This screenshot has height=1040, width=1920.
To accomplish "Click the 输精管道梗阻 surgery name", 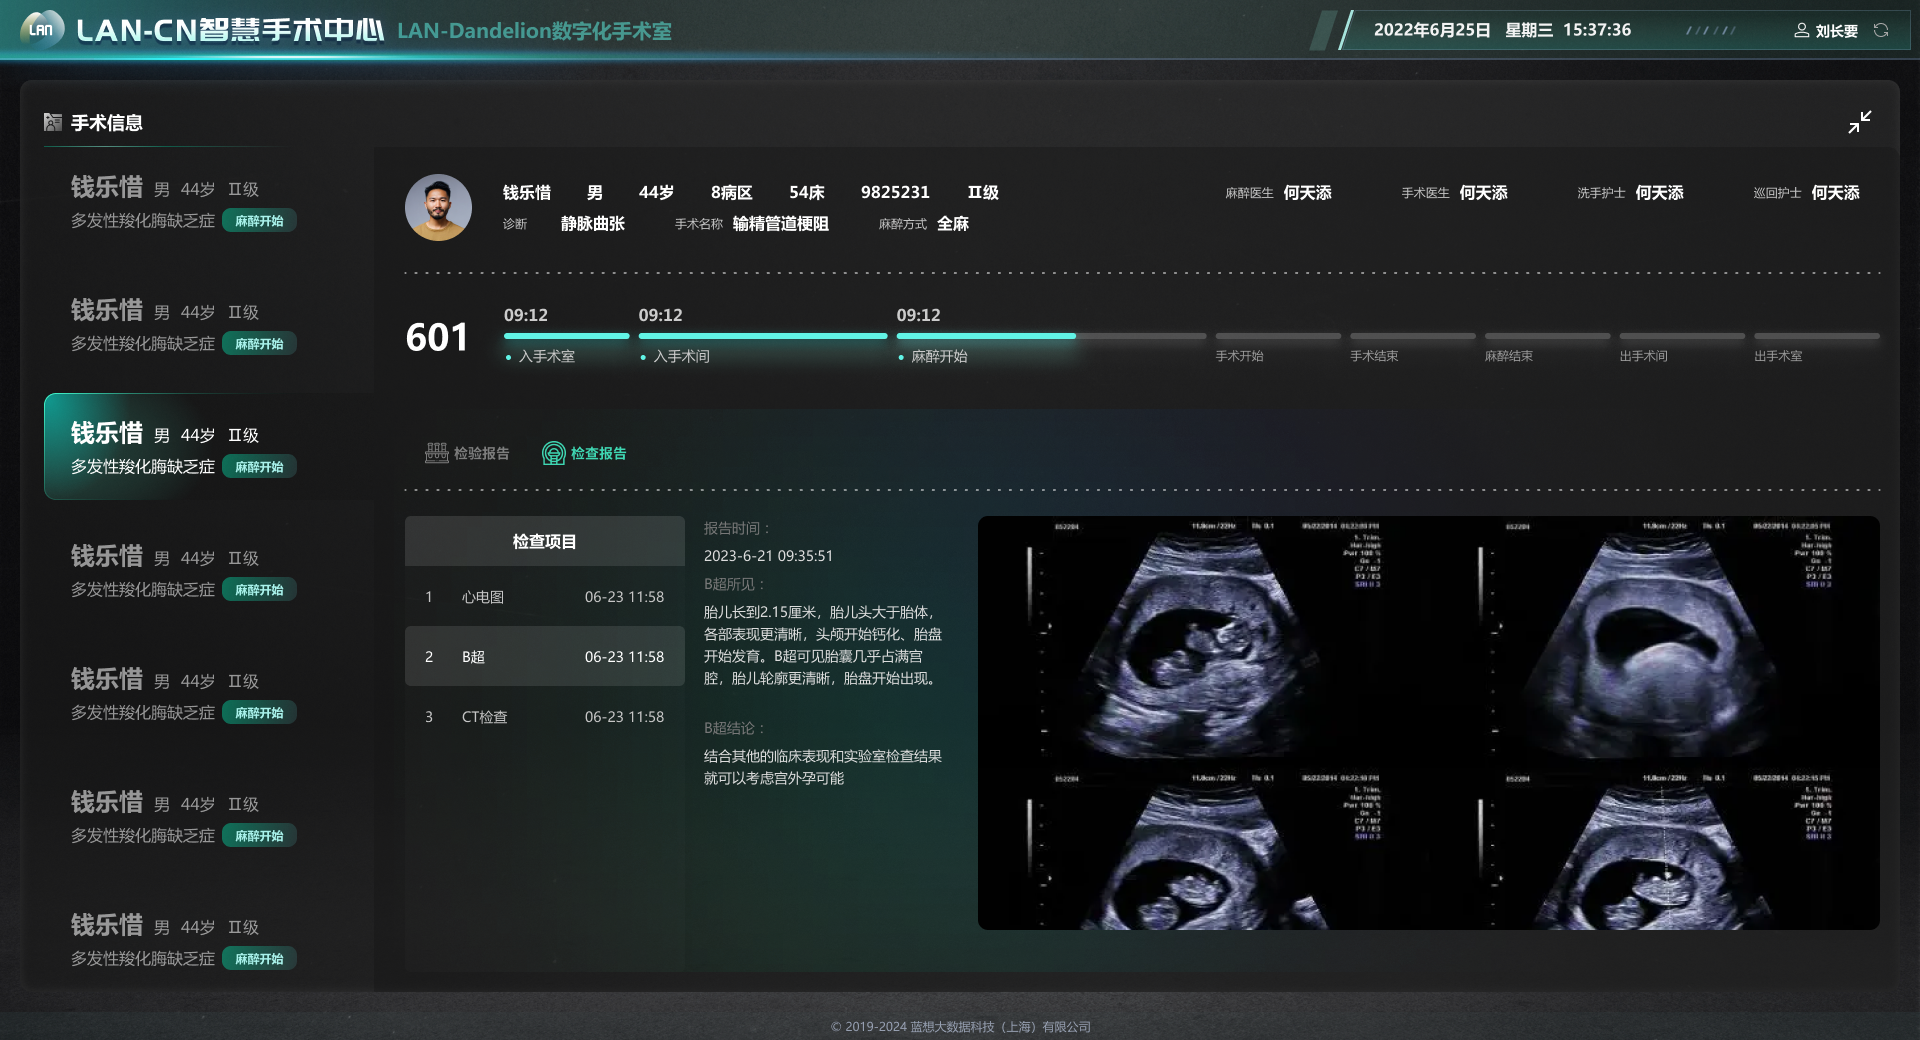I will [781, 223].
